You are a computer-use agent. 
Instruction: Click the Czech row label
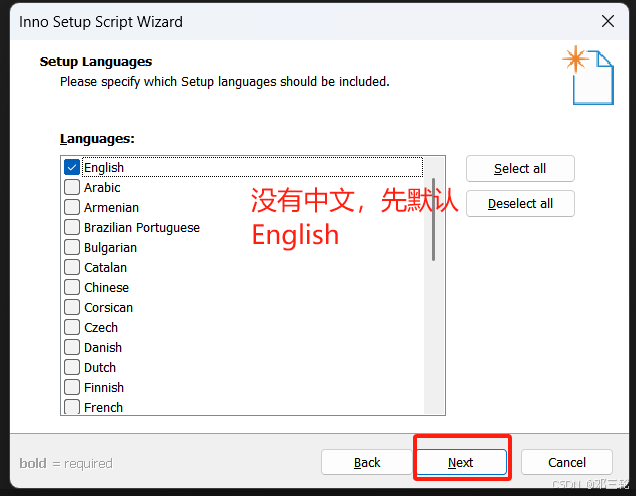(101, 328)
